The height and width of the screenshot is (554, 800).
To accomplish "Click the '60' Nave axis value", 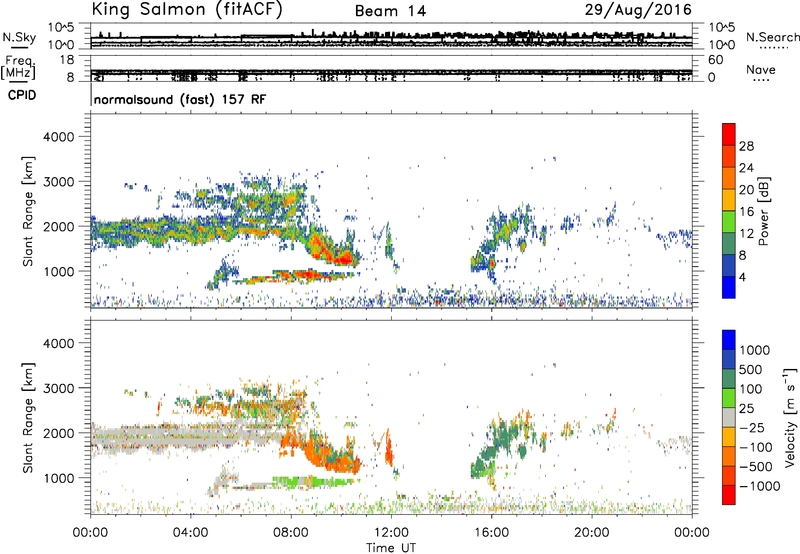I will tap(715, 60).
